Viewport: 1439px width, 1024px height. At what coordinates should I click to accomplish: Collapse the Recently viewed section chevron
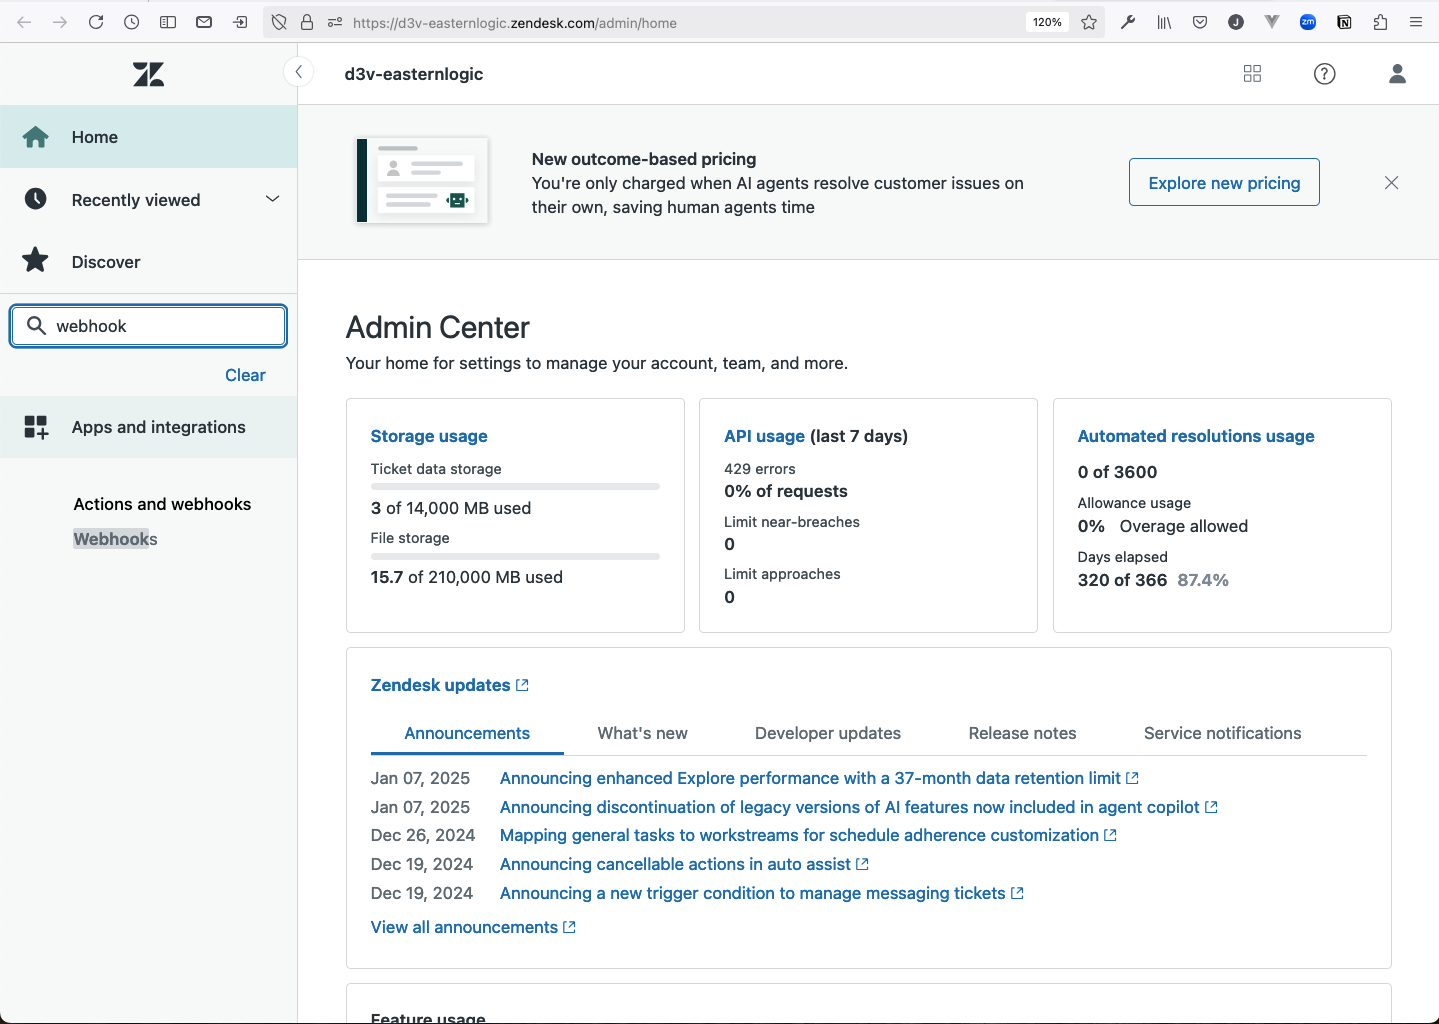pyautogui.click(x=272, y=199)
